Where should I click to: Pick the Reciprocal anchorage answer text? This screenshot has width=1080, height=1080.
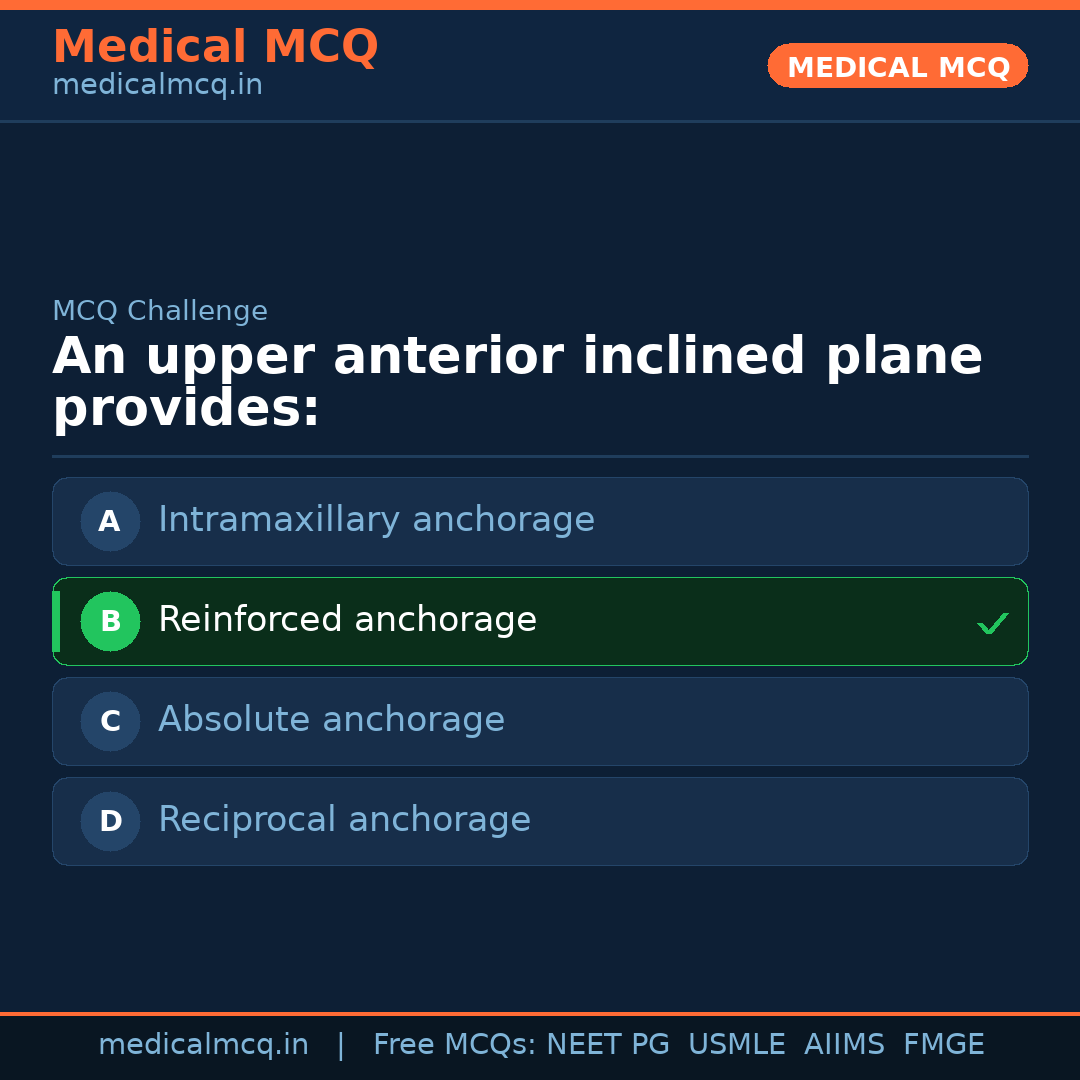[x=344, y=820]
